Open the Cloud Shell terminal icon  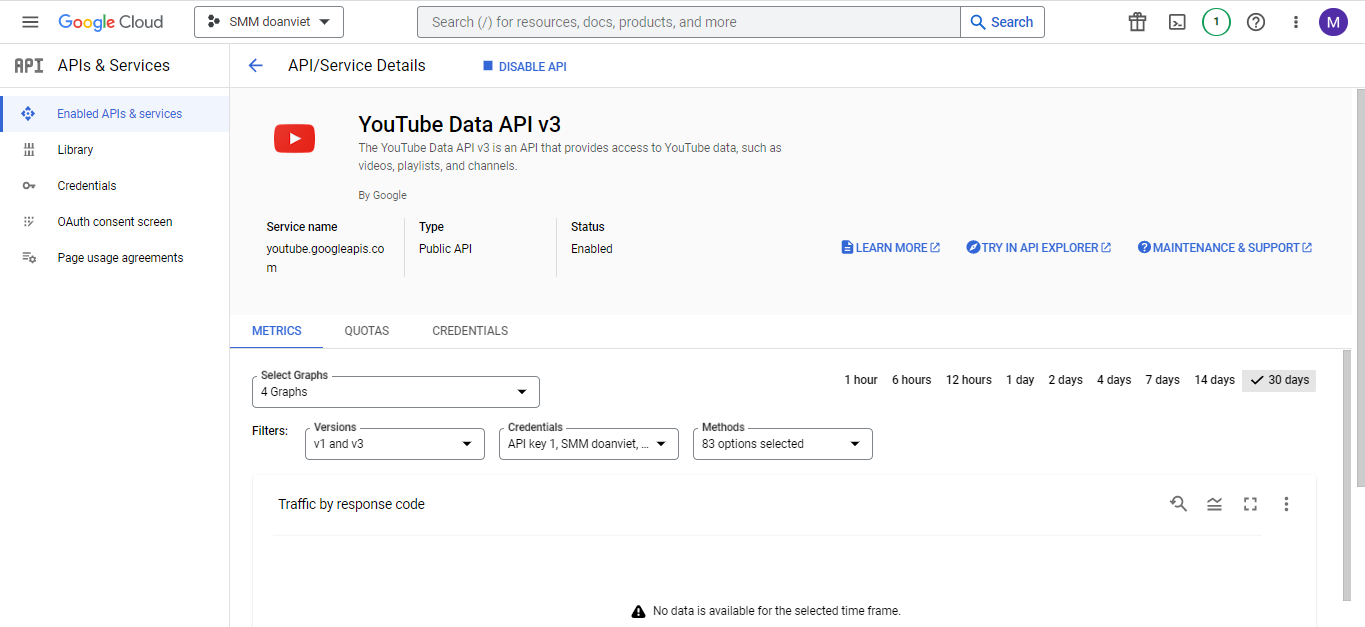pos(1177,21)
